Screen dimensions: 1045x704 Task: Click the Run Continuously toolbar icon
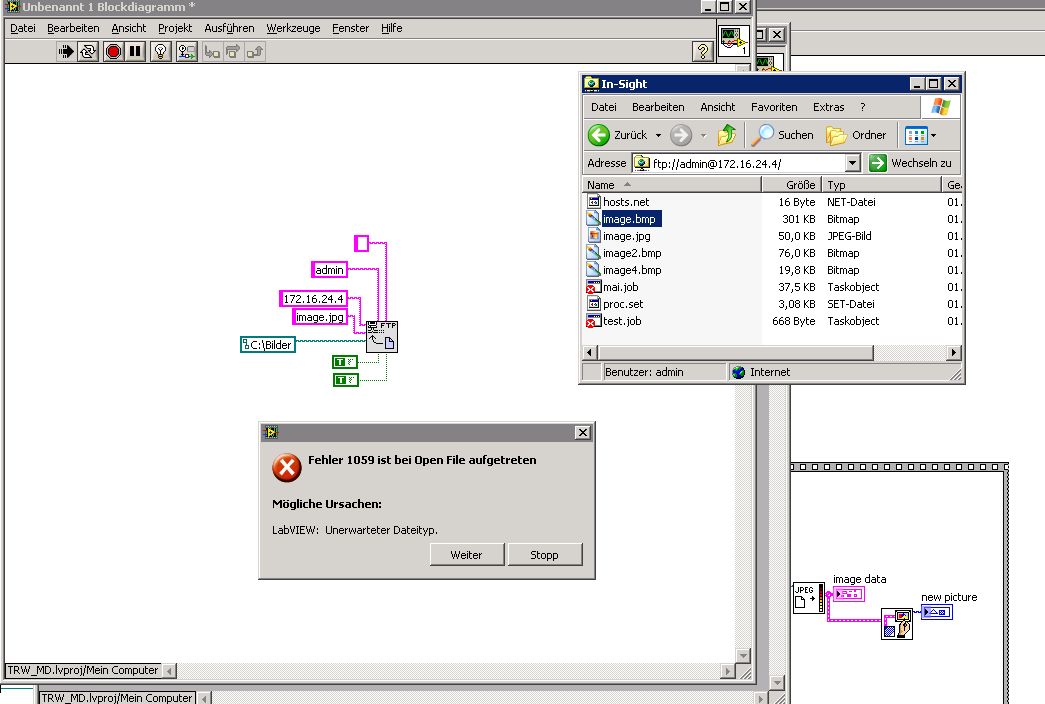[x=88, y=51]
